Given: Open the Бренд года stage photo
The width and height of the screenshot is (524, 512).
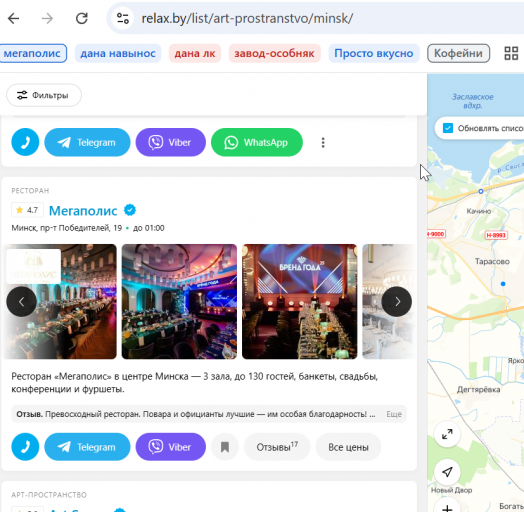Looking at the screenshot, I should (x=299, y=301).
